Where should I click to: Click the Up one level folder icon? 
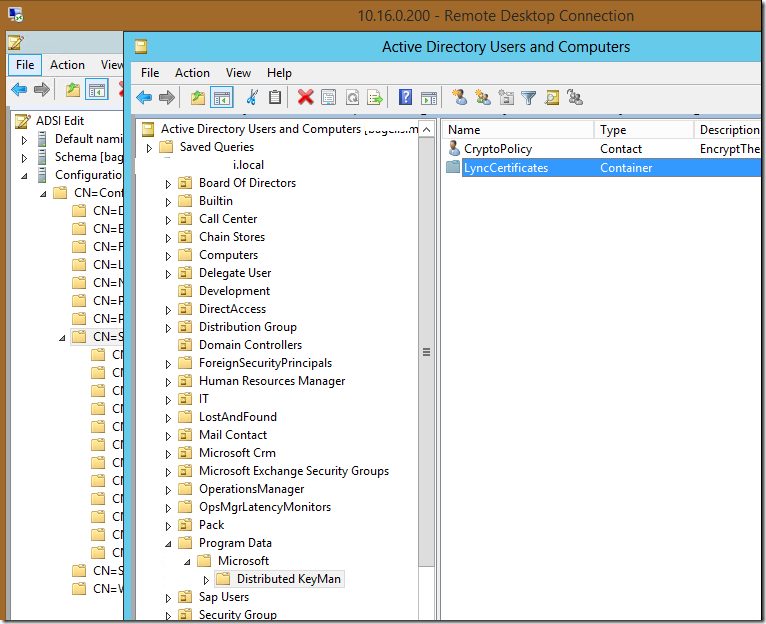point(198,97)
